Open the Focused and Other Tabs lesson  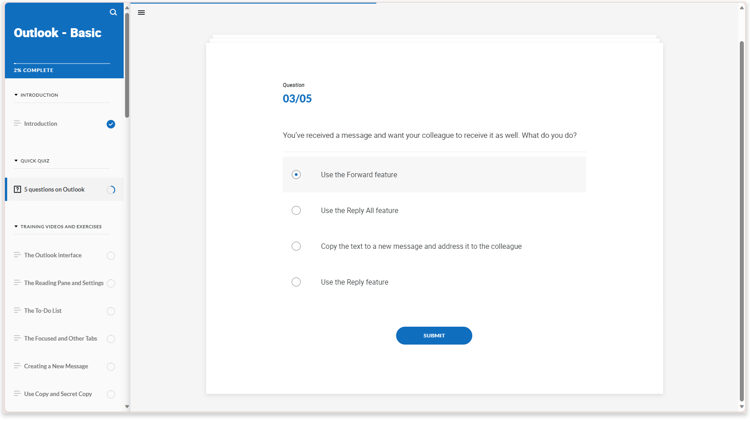[60, 339]
